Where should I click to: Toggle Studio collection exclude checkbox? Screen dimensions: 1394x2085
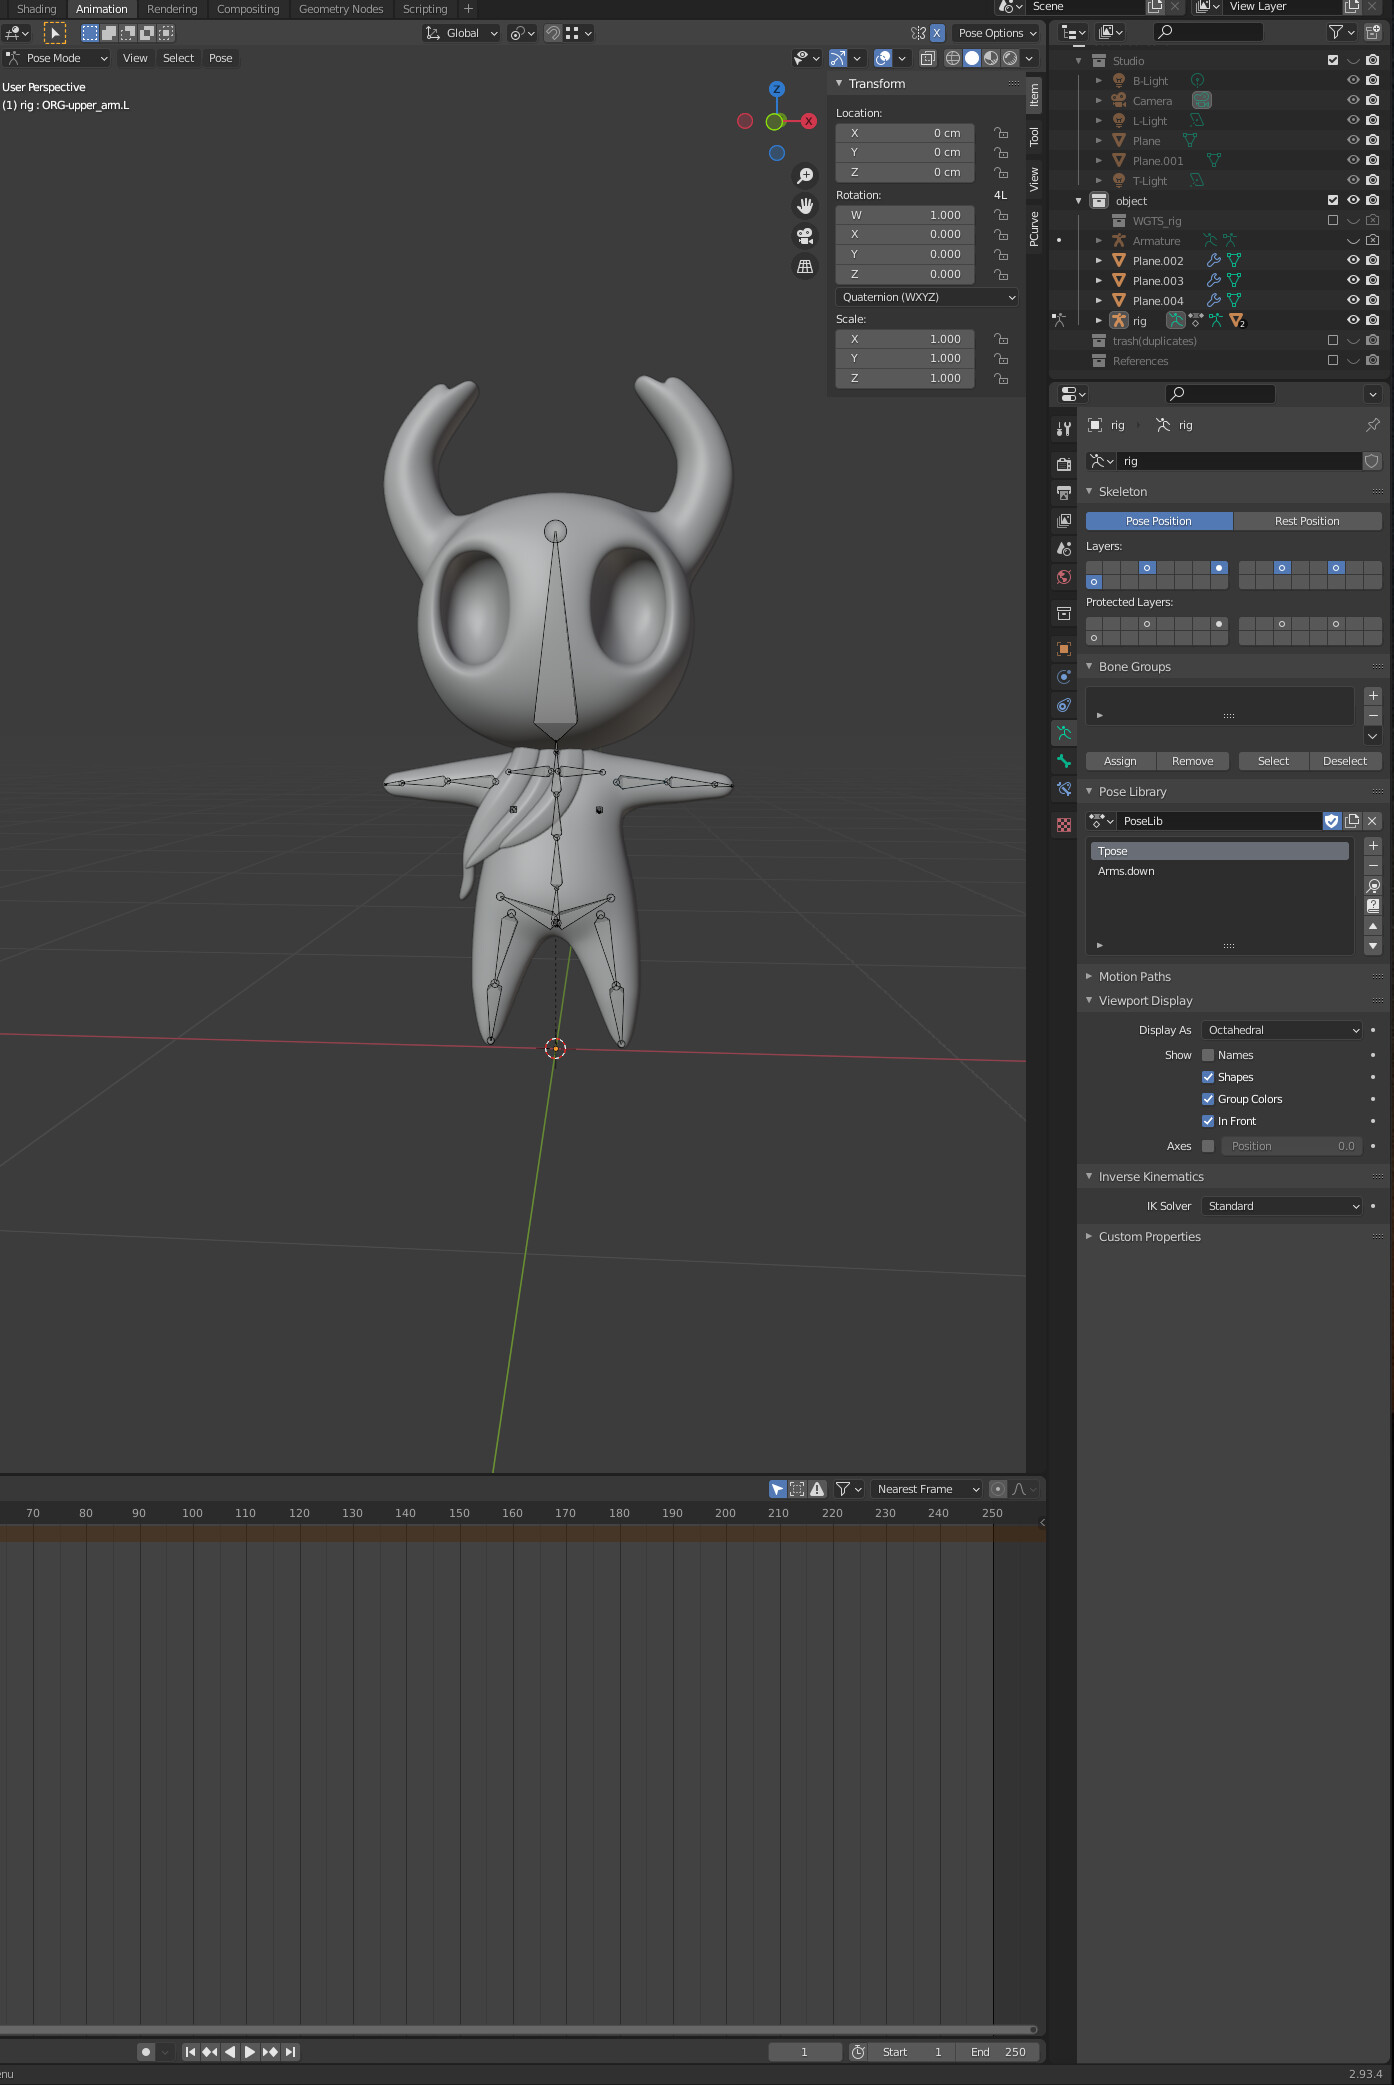click(x=1333, y=61)
